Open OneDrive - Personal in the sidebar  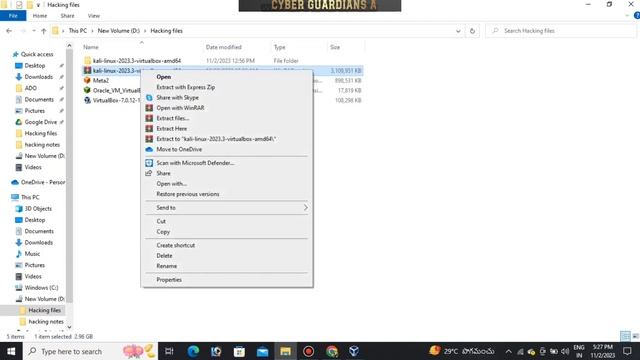click(x=43, y=182)
